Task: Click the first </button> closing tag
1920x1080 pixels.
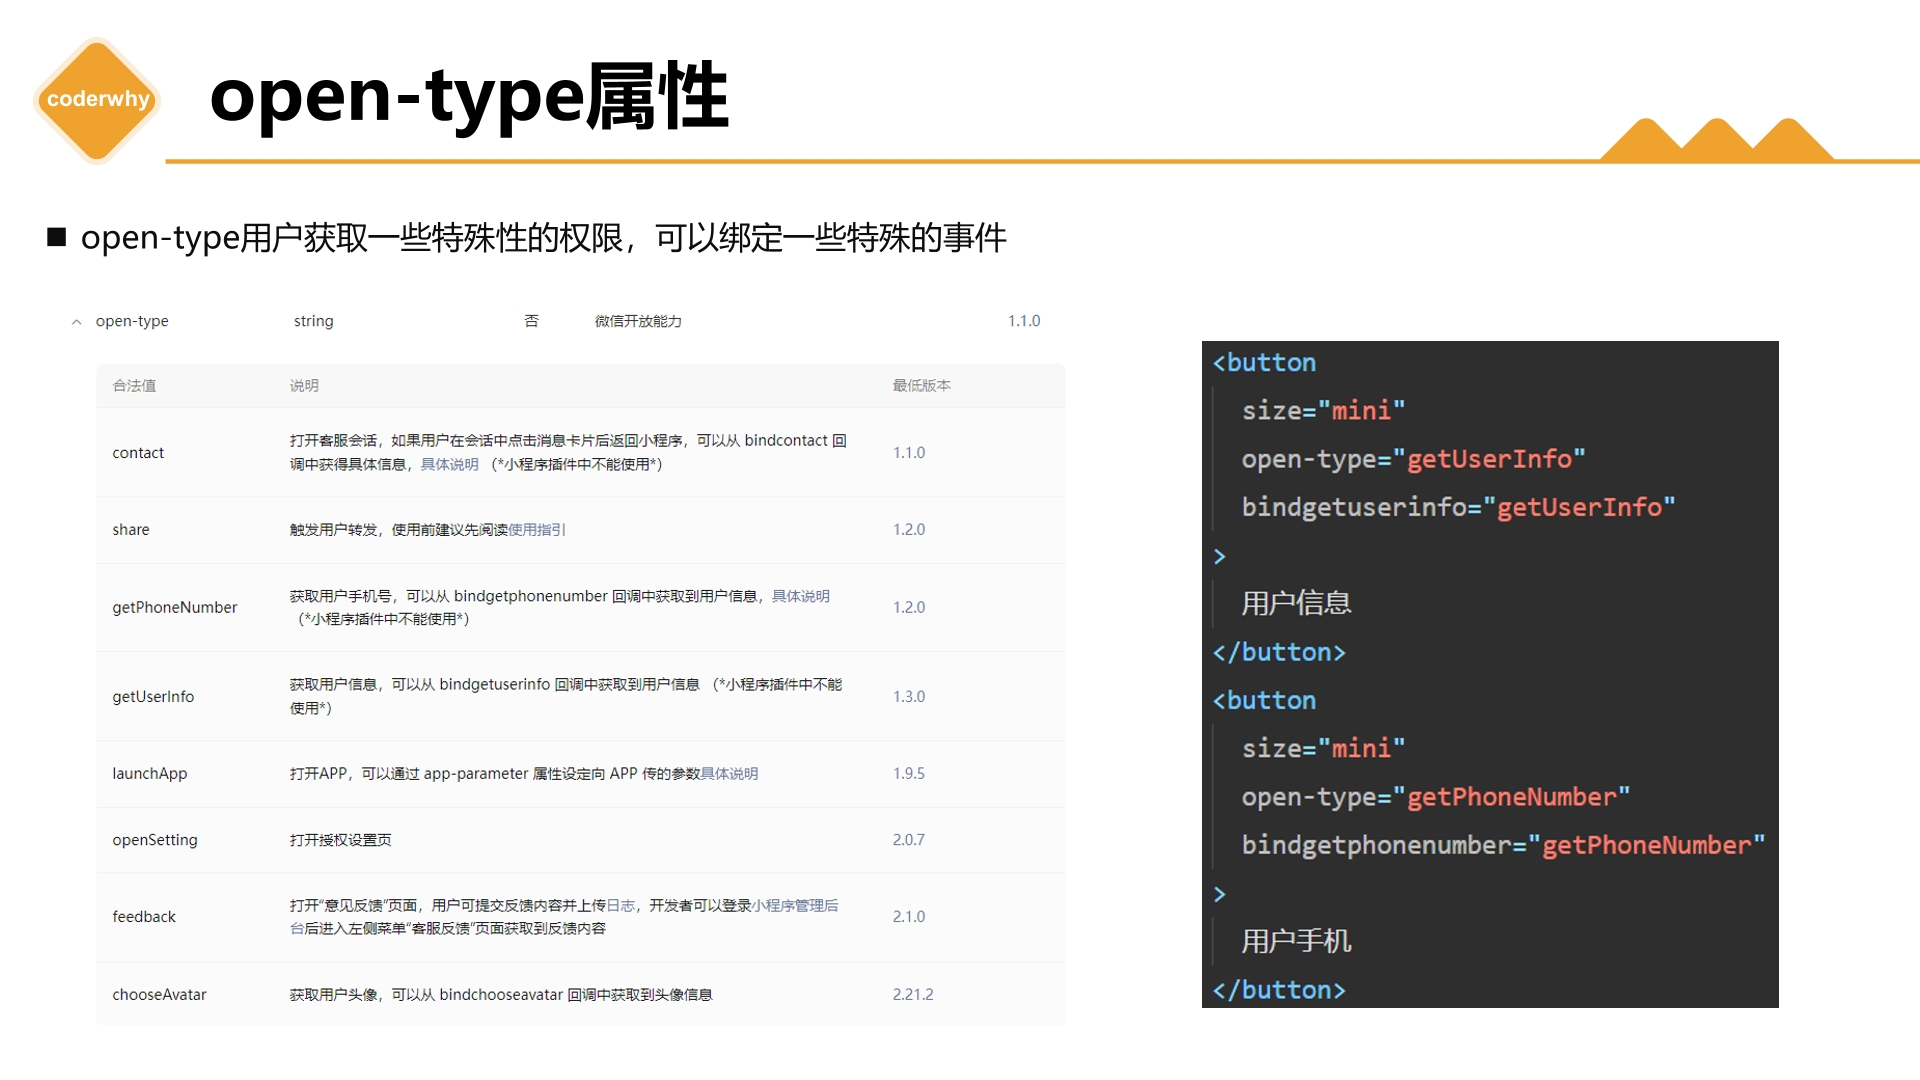Action: [1279, 652]
